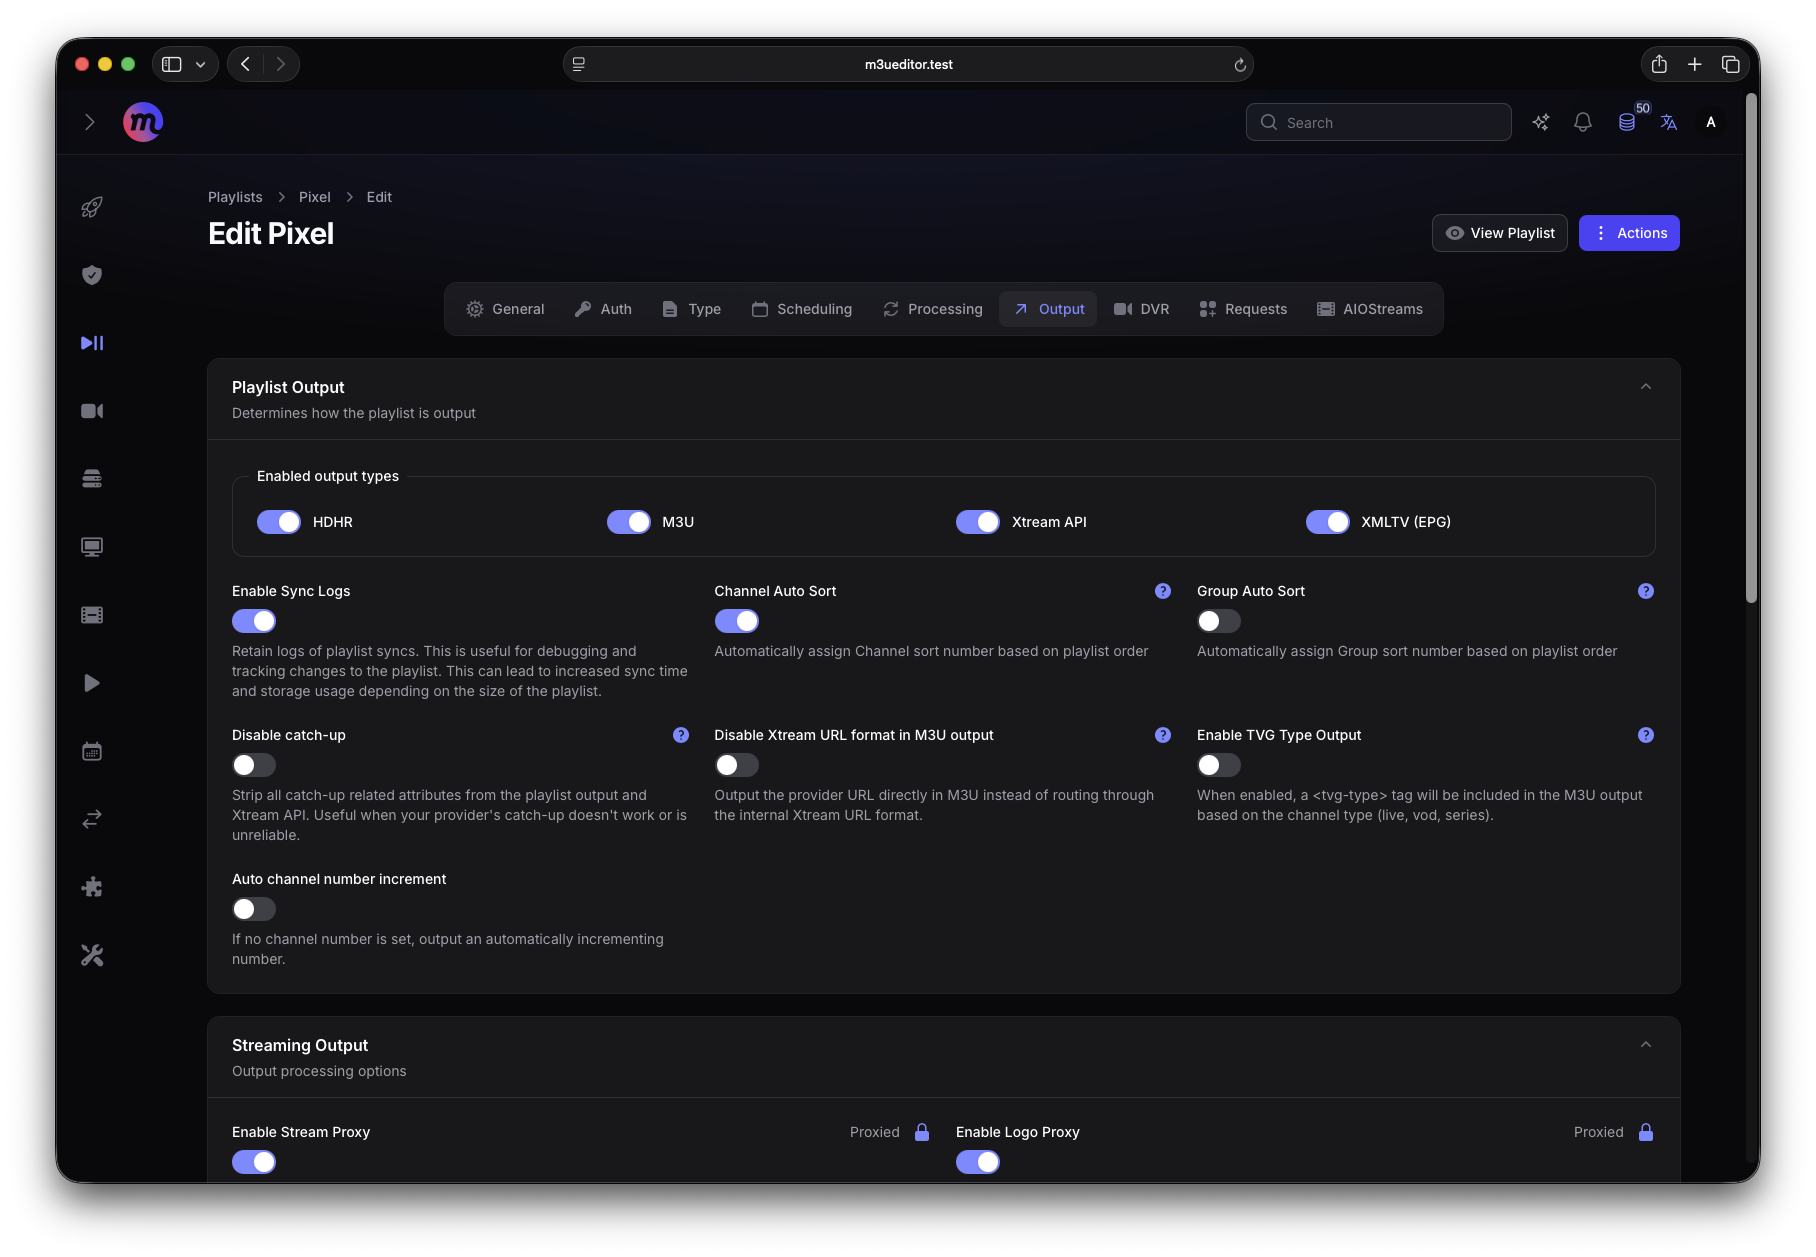Collapse the Playlist Output section
Viewport: 1816px width, 1257px height.
pos(1646,387)
